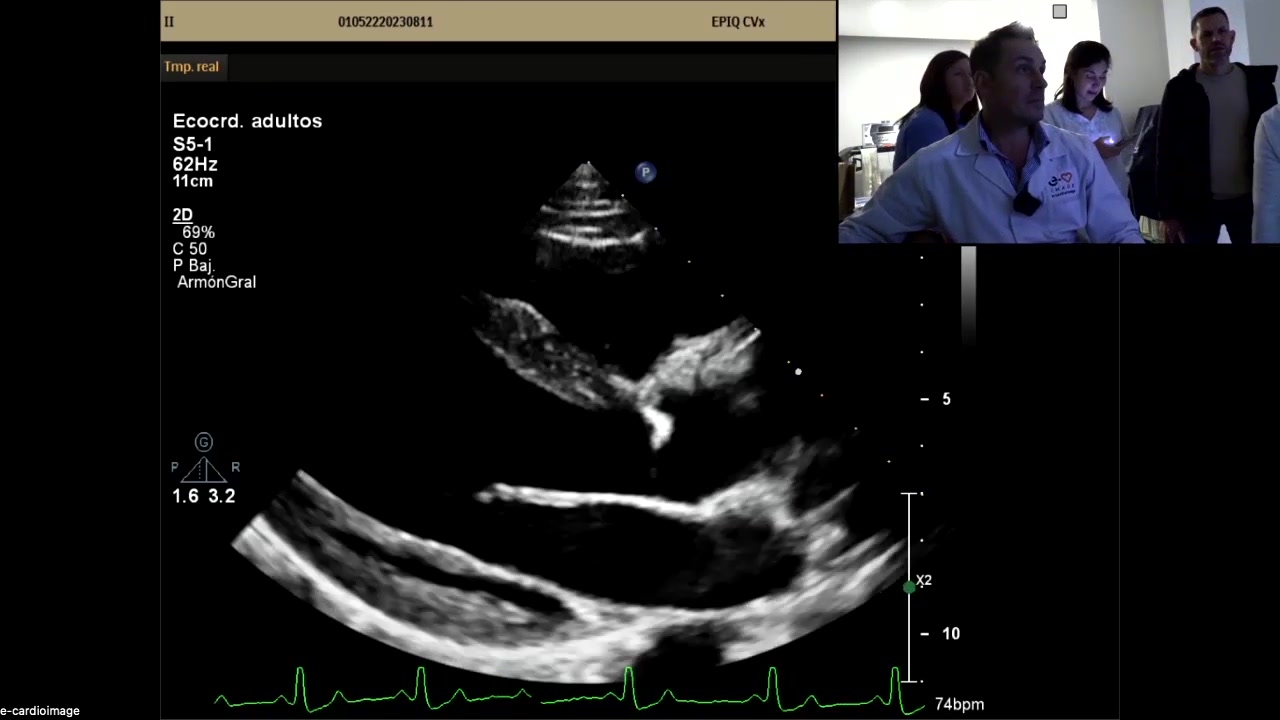Viewport: 1280px width, 720px height.
Task: Click the depth scale 5 marker
Action: pyautogui.click(x=936, y=399)
